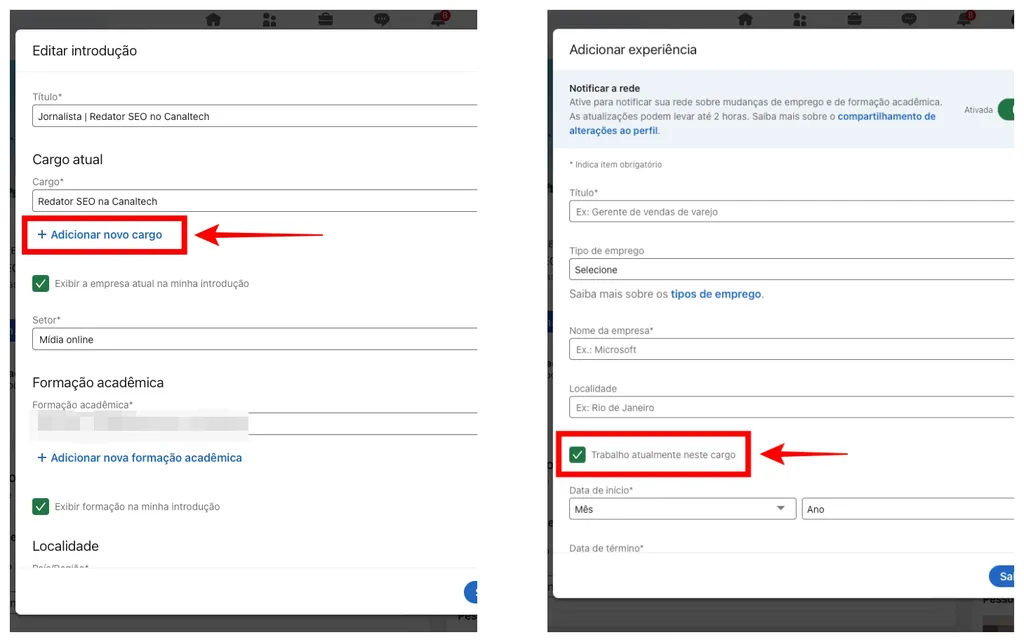Open network icon on right navigation bar

pyautogui.click(x=801, y=18)
